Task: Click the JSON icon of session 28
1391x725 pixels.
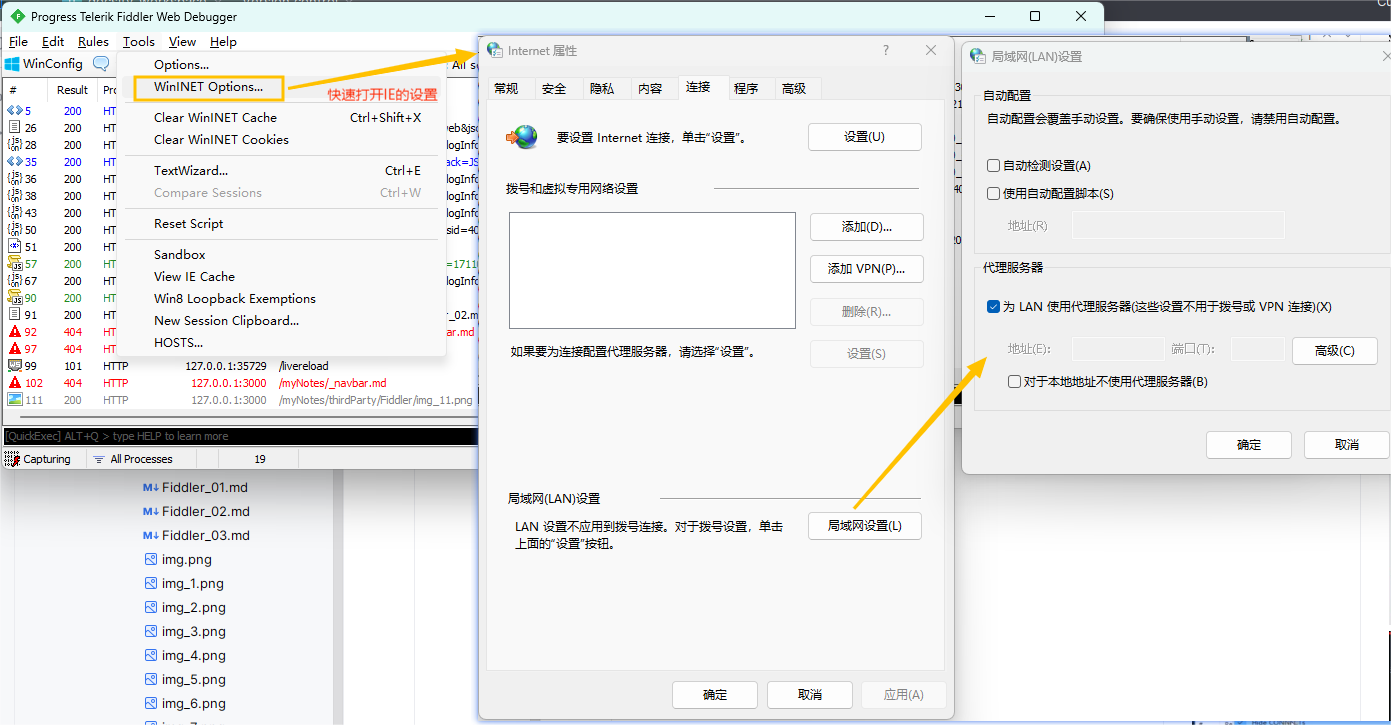Action: tap(14, 144)
